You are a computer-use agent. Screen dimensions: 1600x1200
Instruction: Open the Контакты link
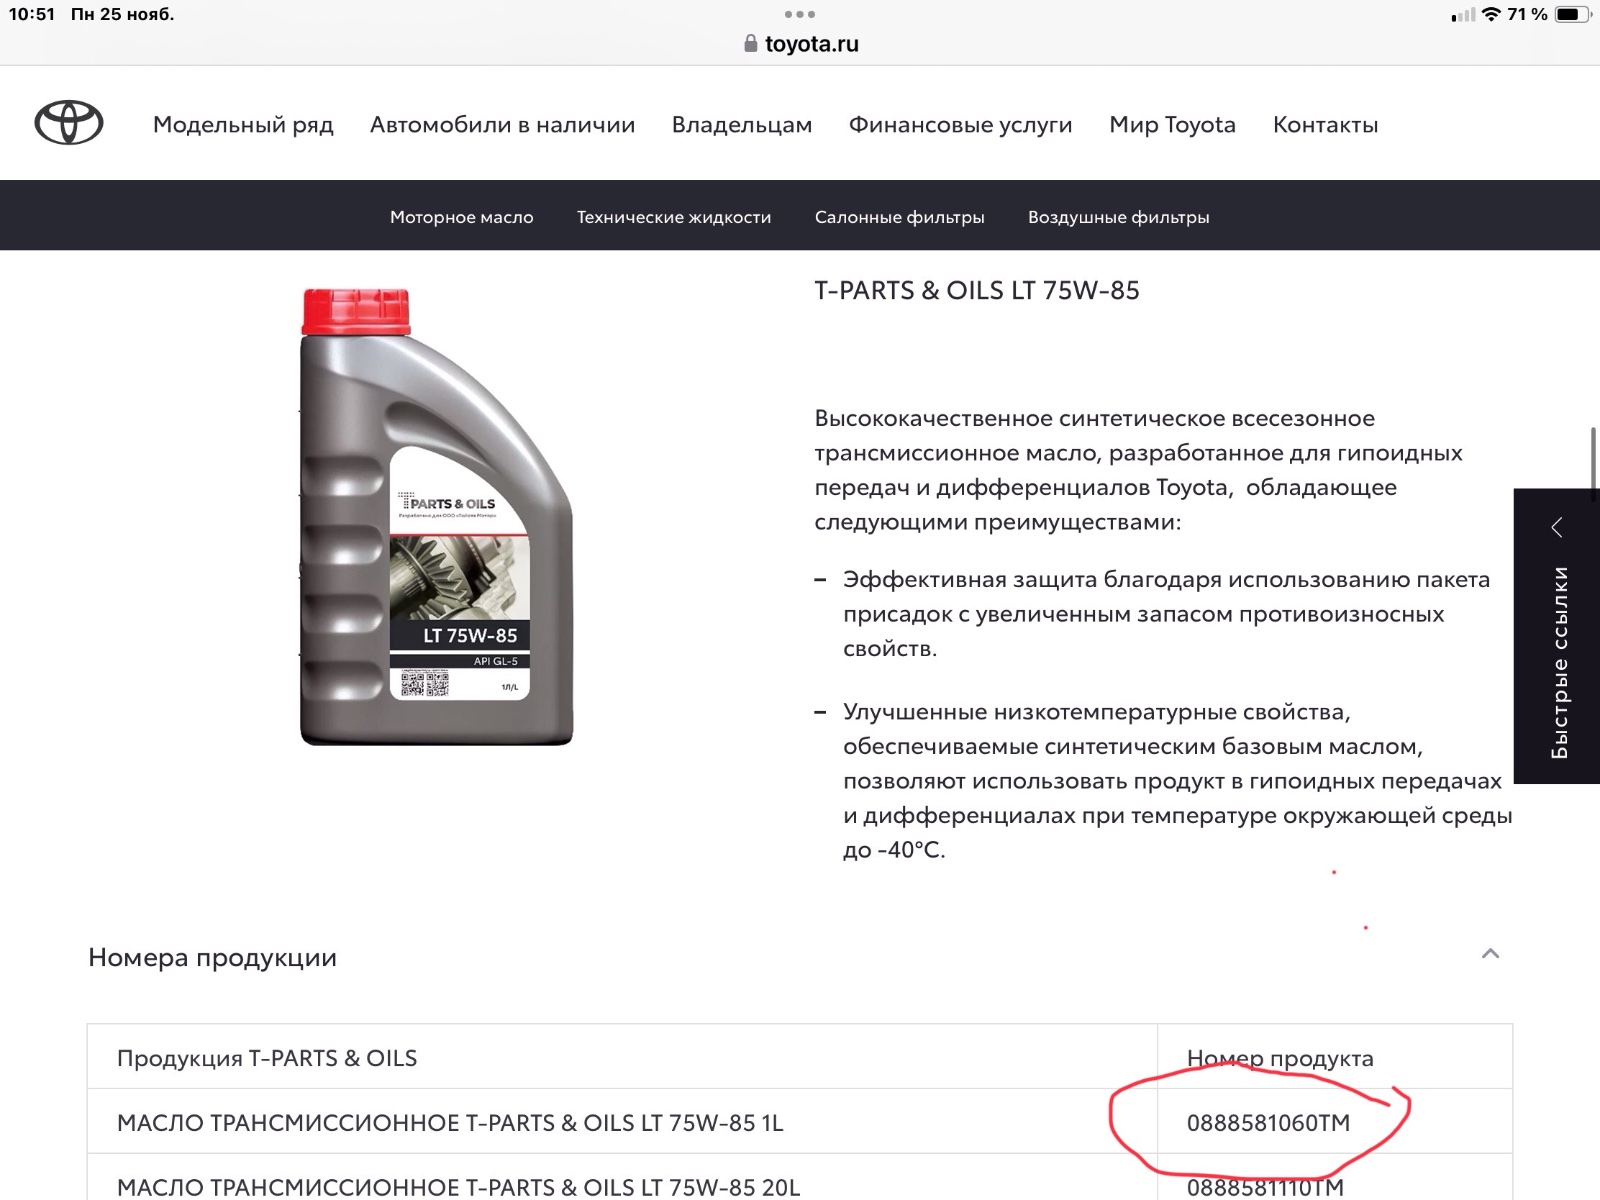[1326, 125]
